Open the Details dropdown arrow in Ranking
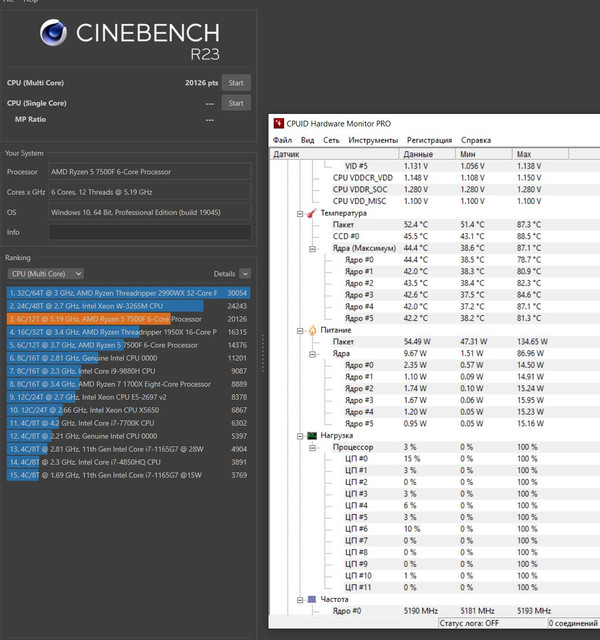 245,273
